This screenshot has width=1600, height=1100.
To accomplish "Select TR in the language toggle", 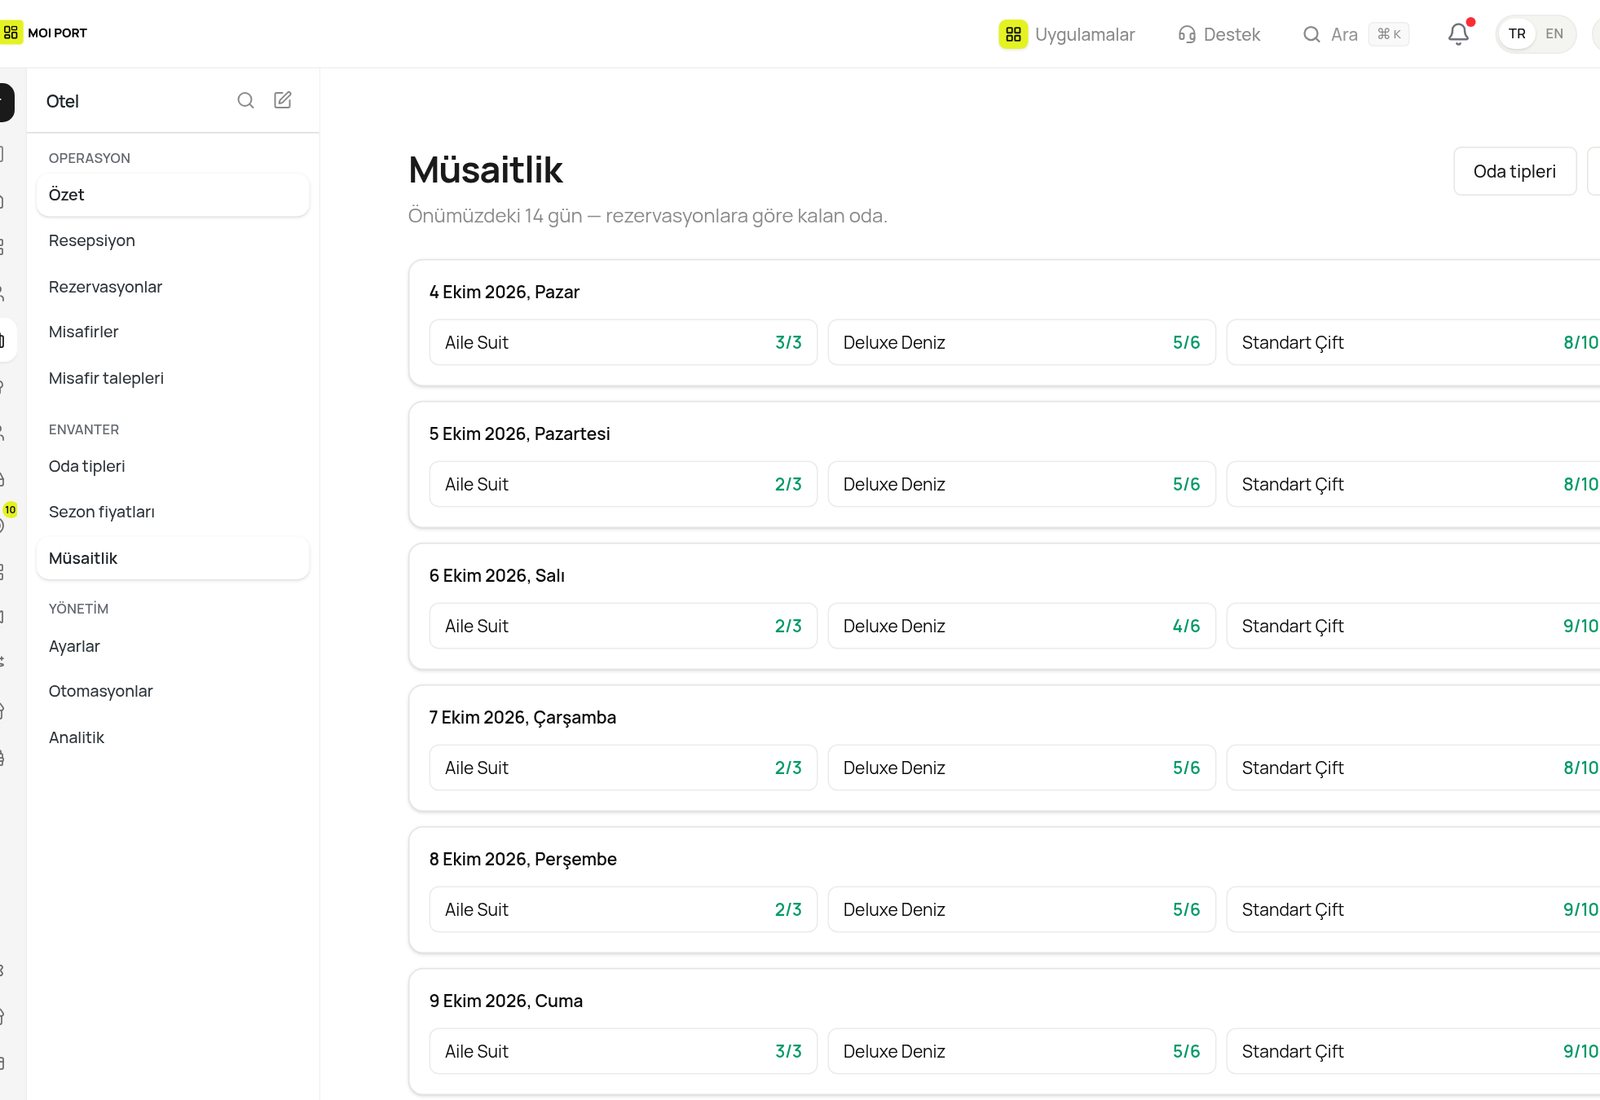I will 1517,34.
